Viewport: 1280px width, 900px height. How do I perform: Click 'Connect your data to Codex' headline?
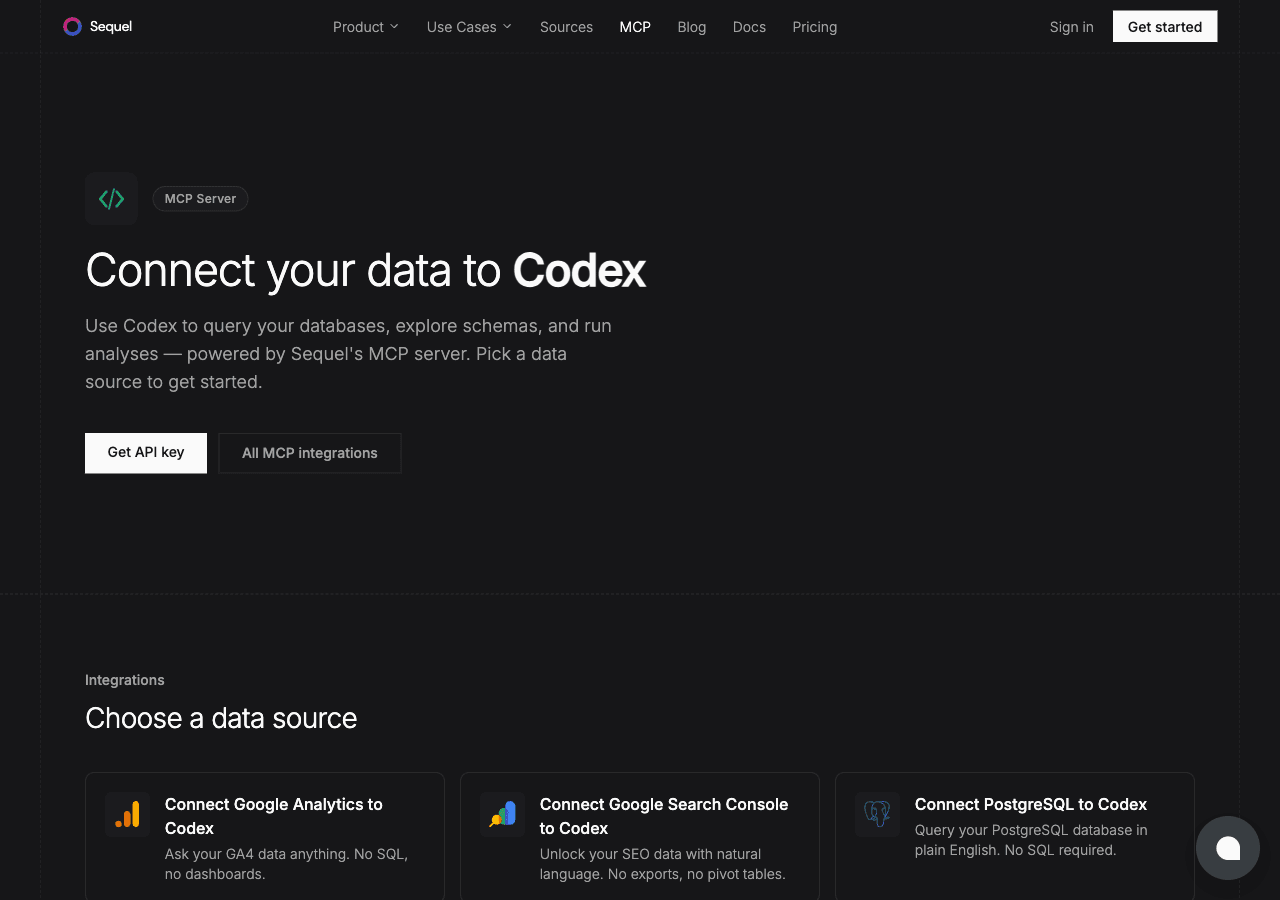[366, 271]
